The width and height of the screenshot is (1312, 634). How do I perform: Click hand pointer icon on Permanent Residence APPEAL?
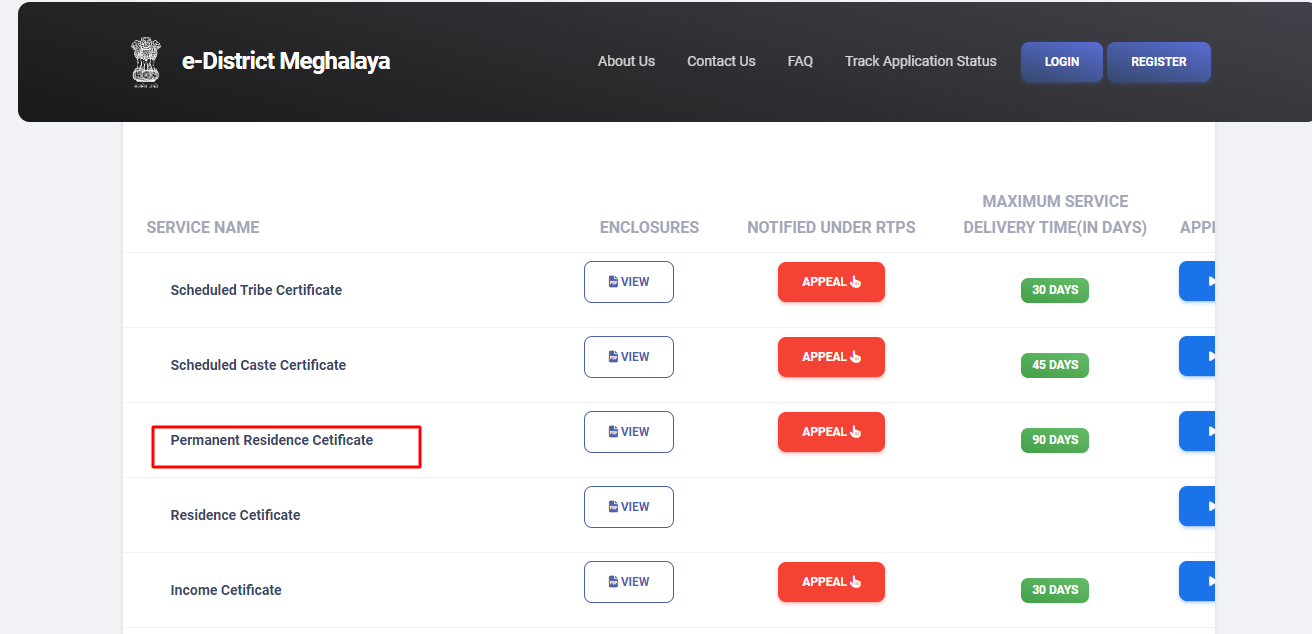click(x=856, y=431)
